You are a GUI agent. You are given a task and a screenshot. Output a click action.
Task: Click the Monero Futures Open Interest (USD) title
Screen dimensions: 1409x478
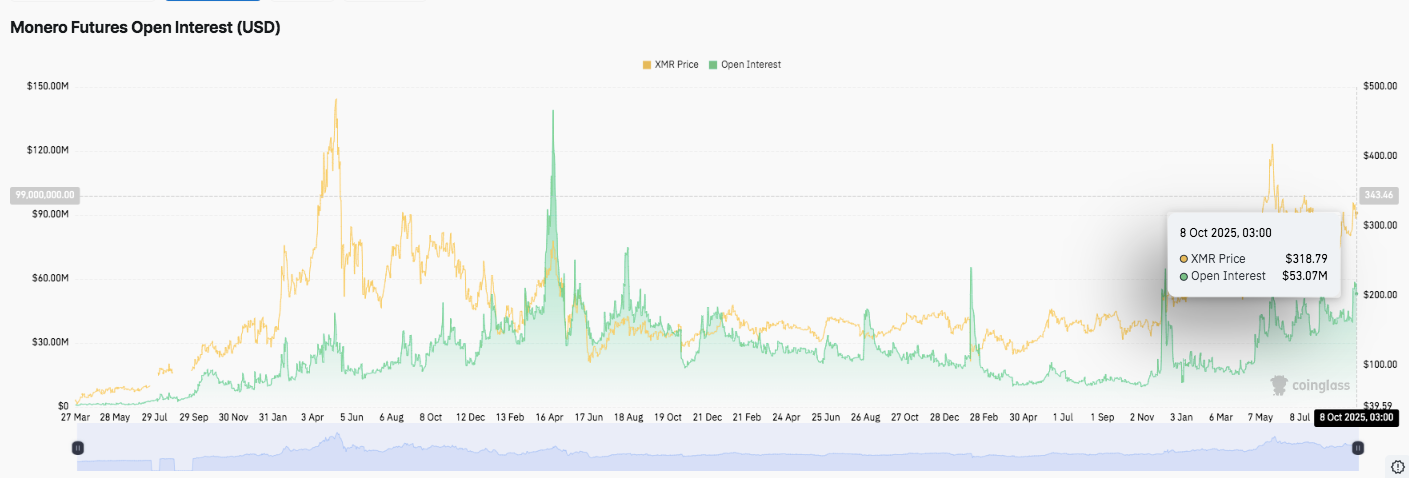point(145,28)
